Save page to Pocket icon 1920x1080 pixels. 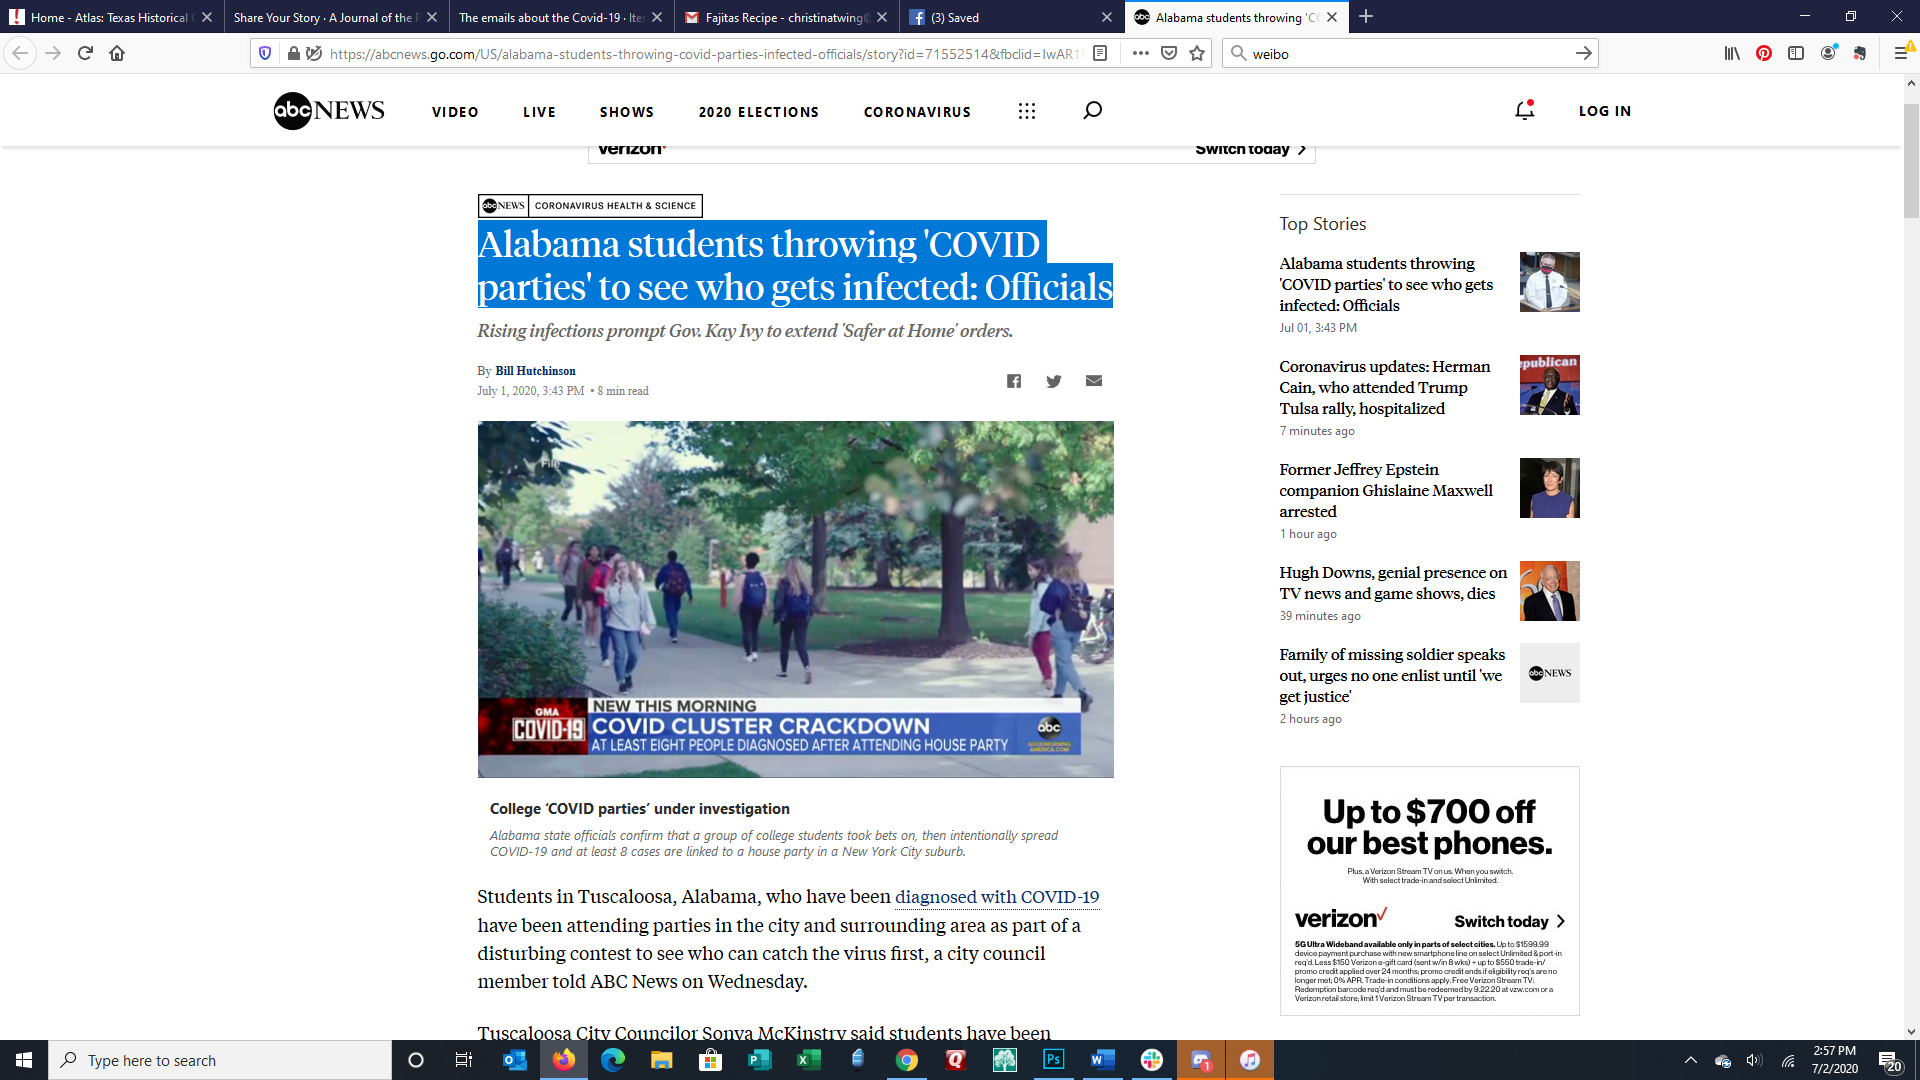pyautogui.click(x=1169, y=54)
